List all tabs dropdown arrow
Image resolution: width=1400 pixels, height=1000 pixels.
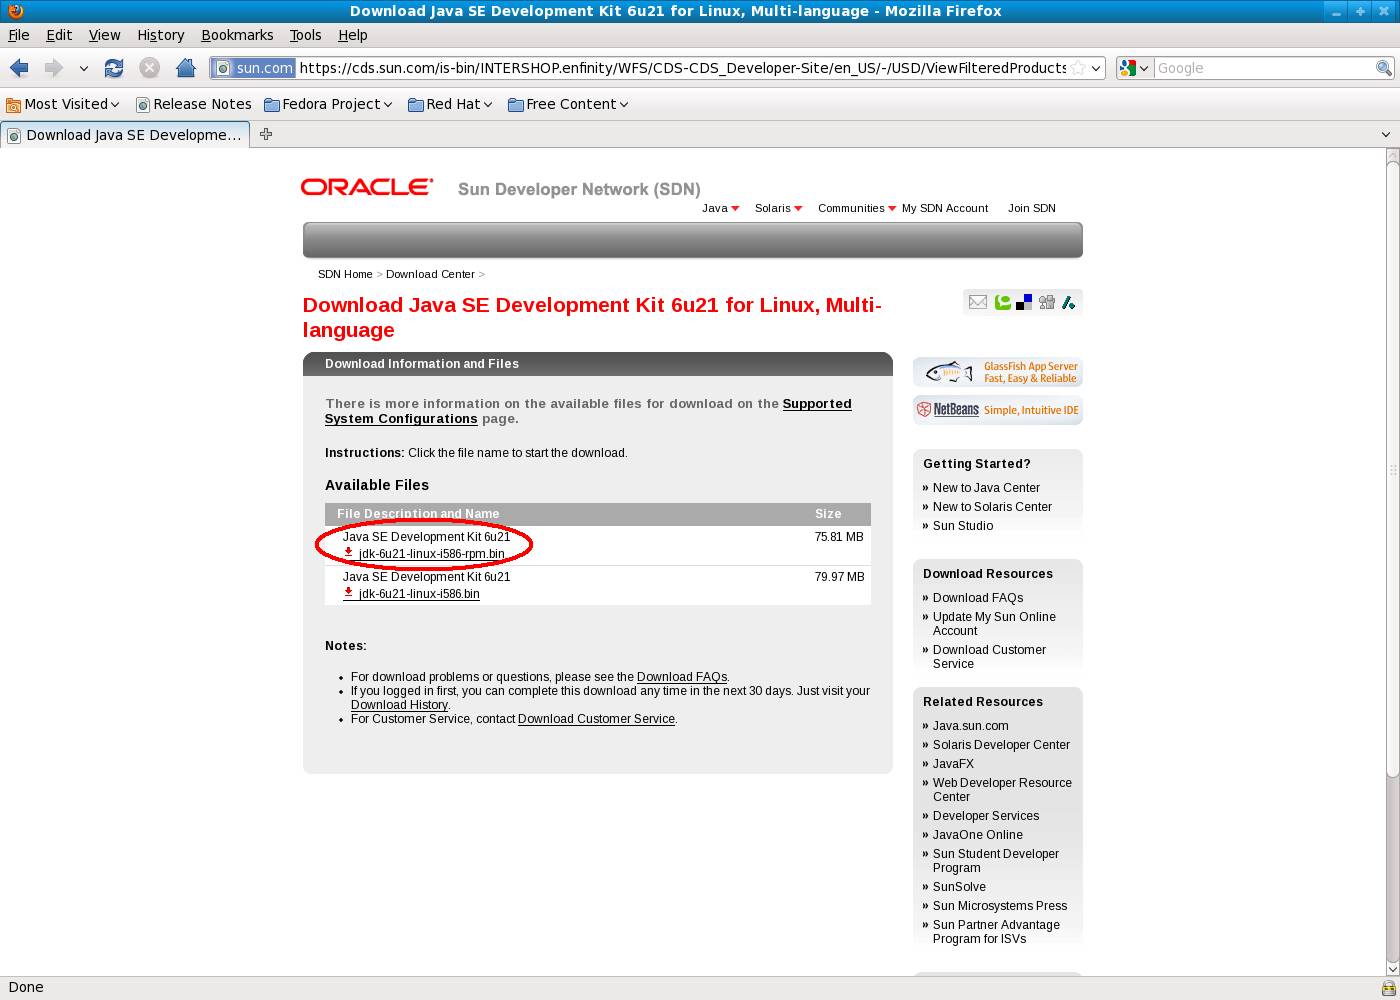click(x=1386, y=134)
